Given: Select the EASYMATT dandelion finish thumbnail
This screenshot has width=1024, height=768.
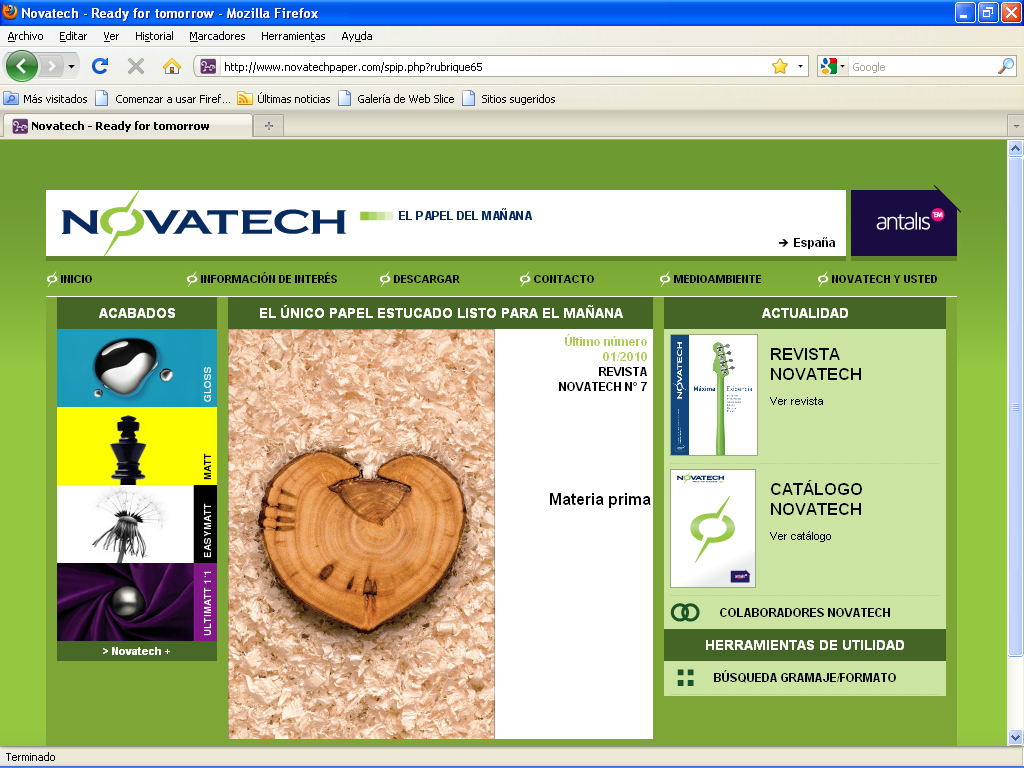Looking at the screenshot, I should click(x=137, y=524).
